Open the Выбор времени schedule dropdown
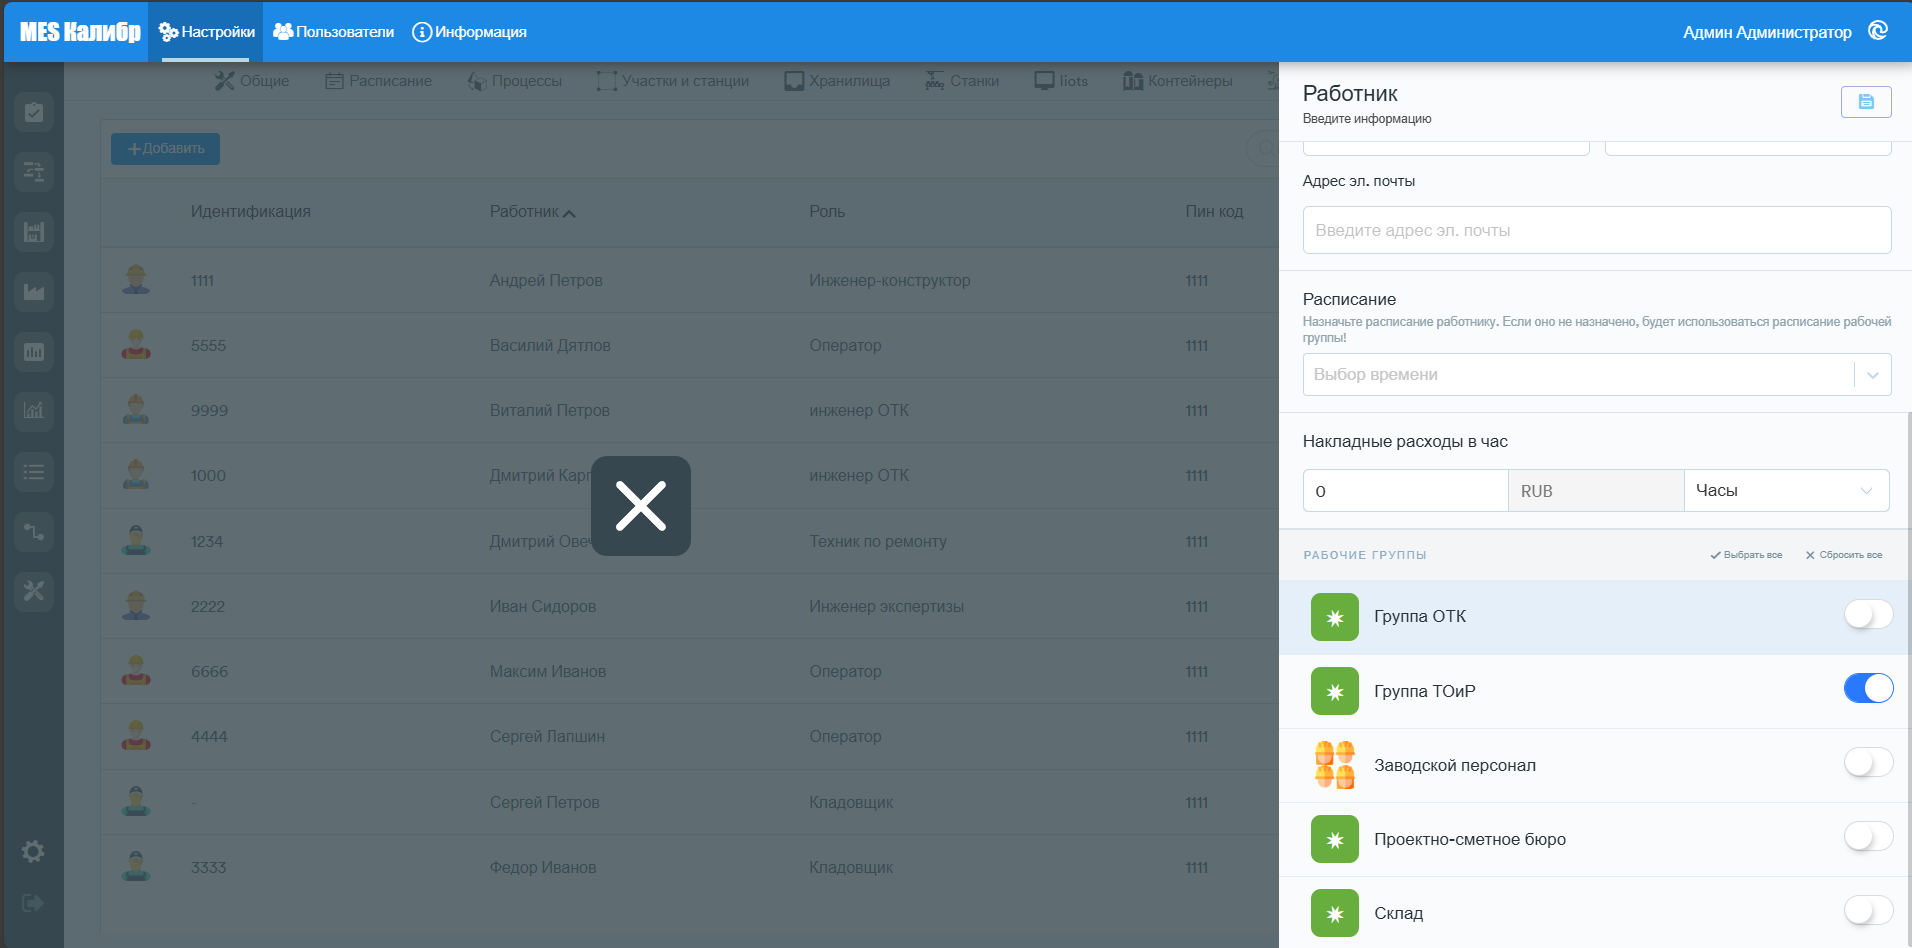 (x=1597, y=374)
